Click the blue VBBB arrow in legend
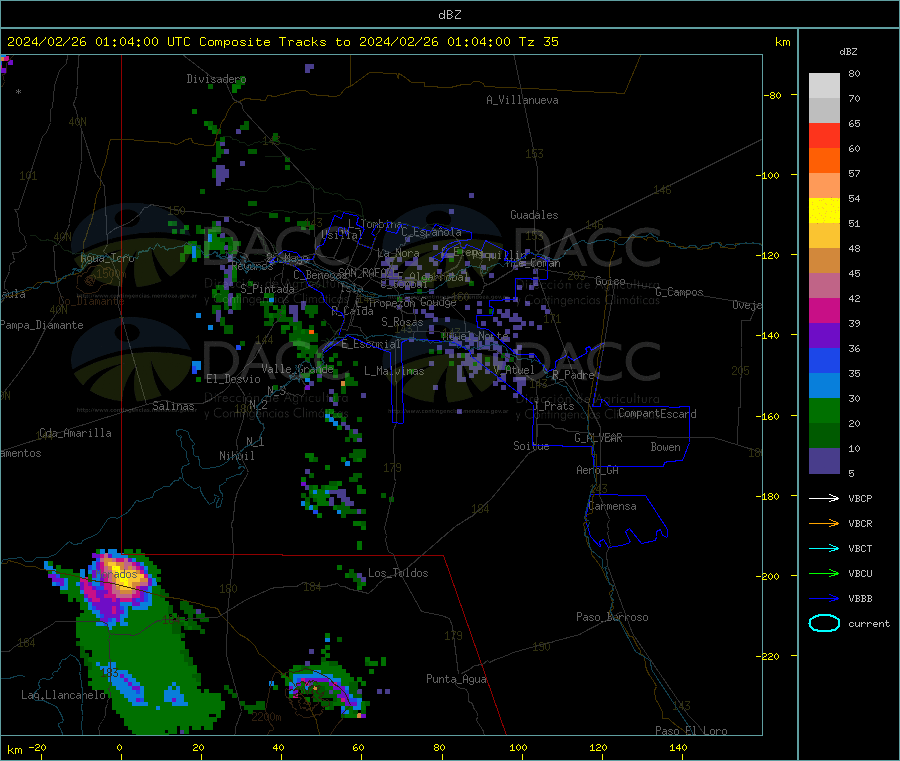Screen dimensions: 900x761 [824, 599]
